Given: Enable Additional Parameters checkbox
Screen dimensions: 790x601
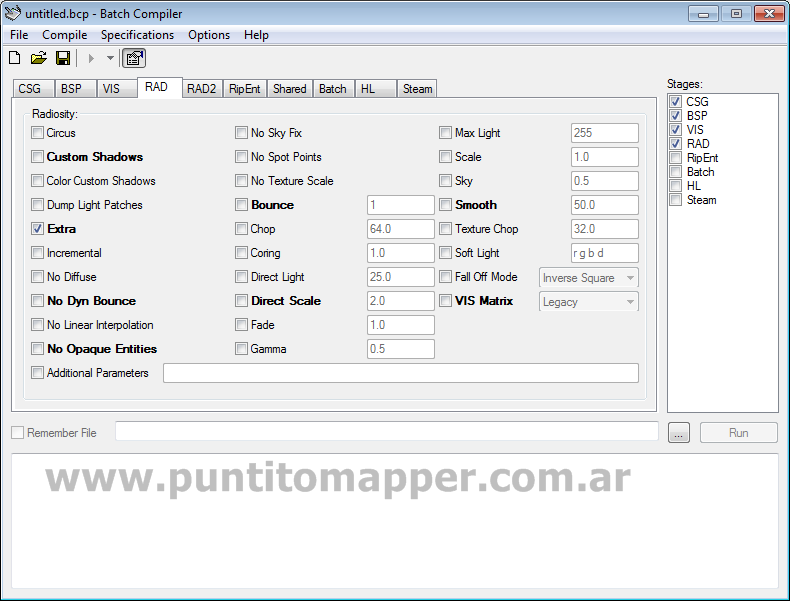Looking at the screenshot, I should pyautogui.click(x=37, y=373).
